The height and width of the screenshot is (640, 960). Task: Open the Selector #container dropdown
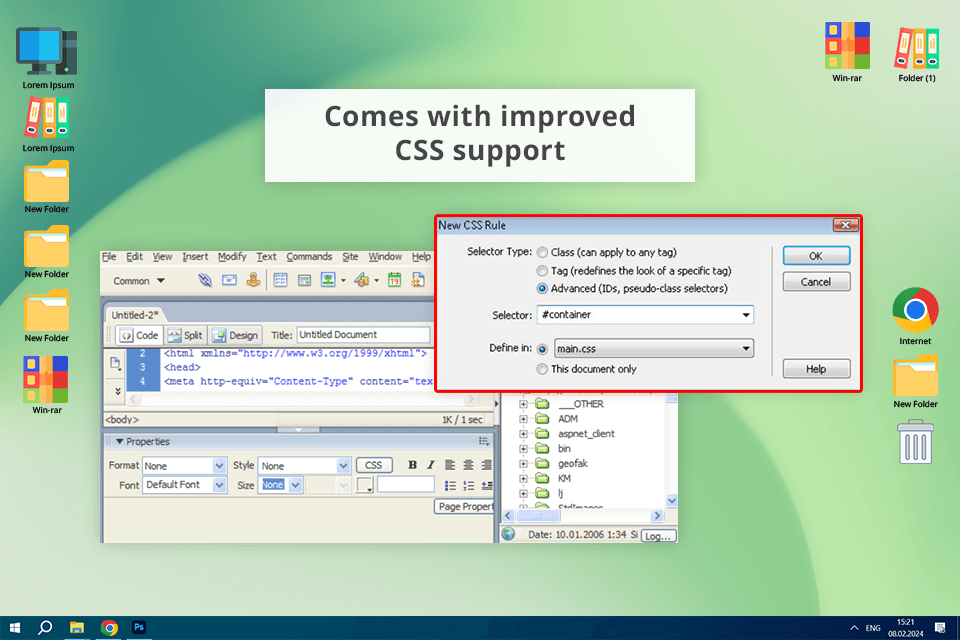point(746,315)
